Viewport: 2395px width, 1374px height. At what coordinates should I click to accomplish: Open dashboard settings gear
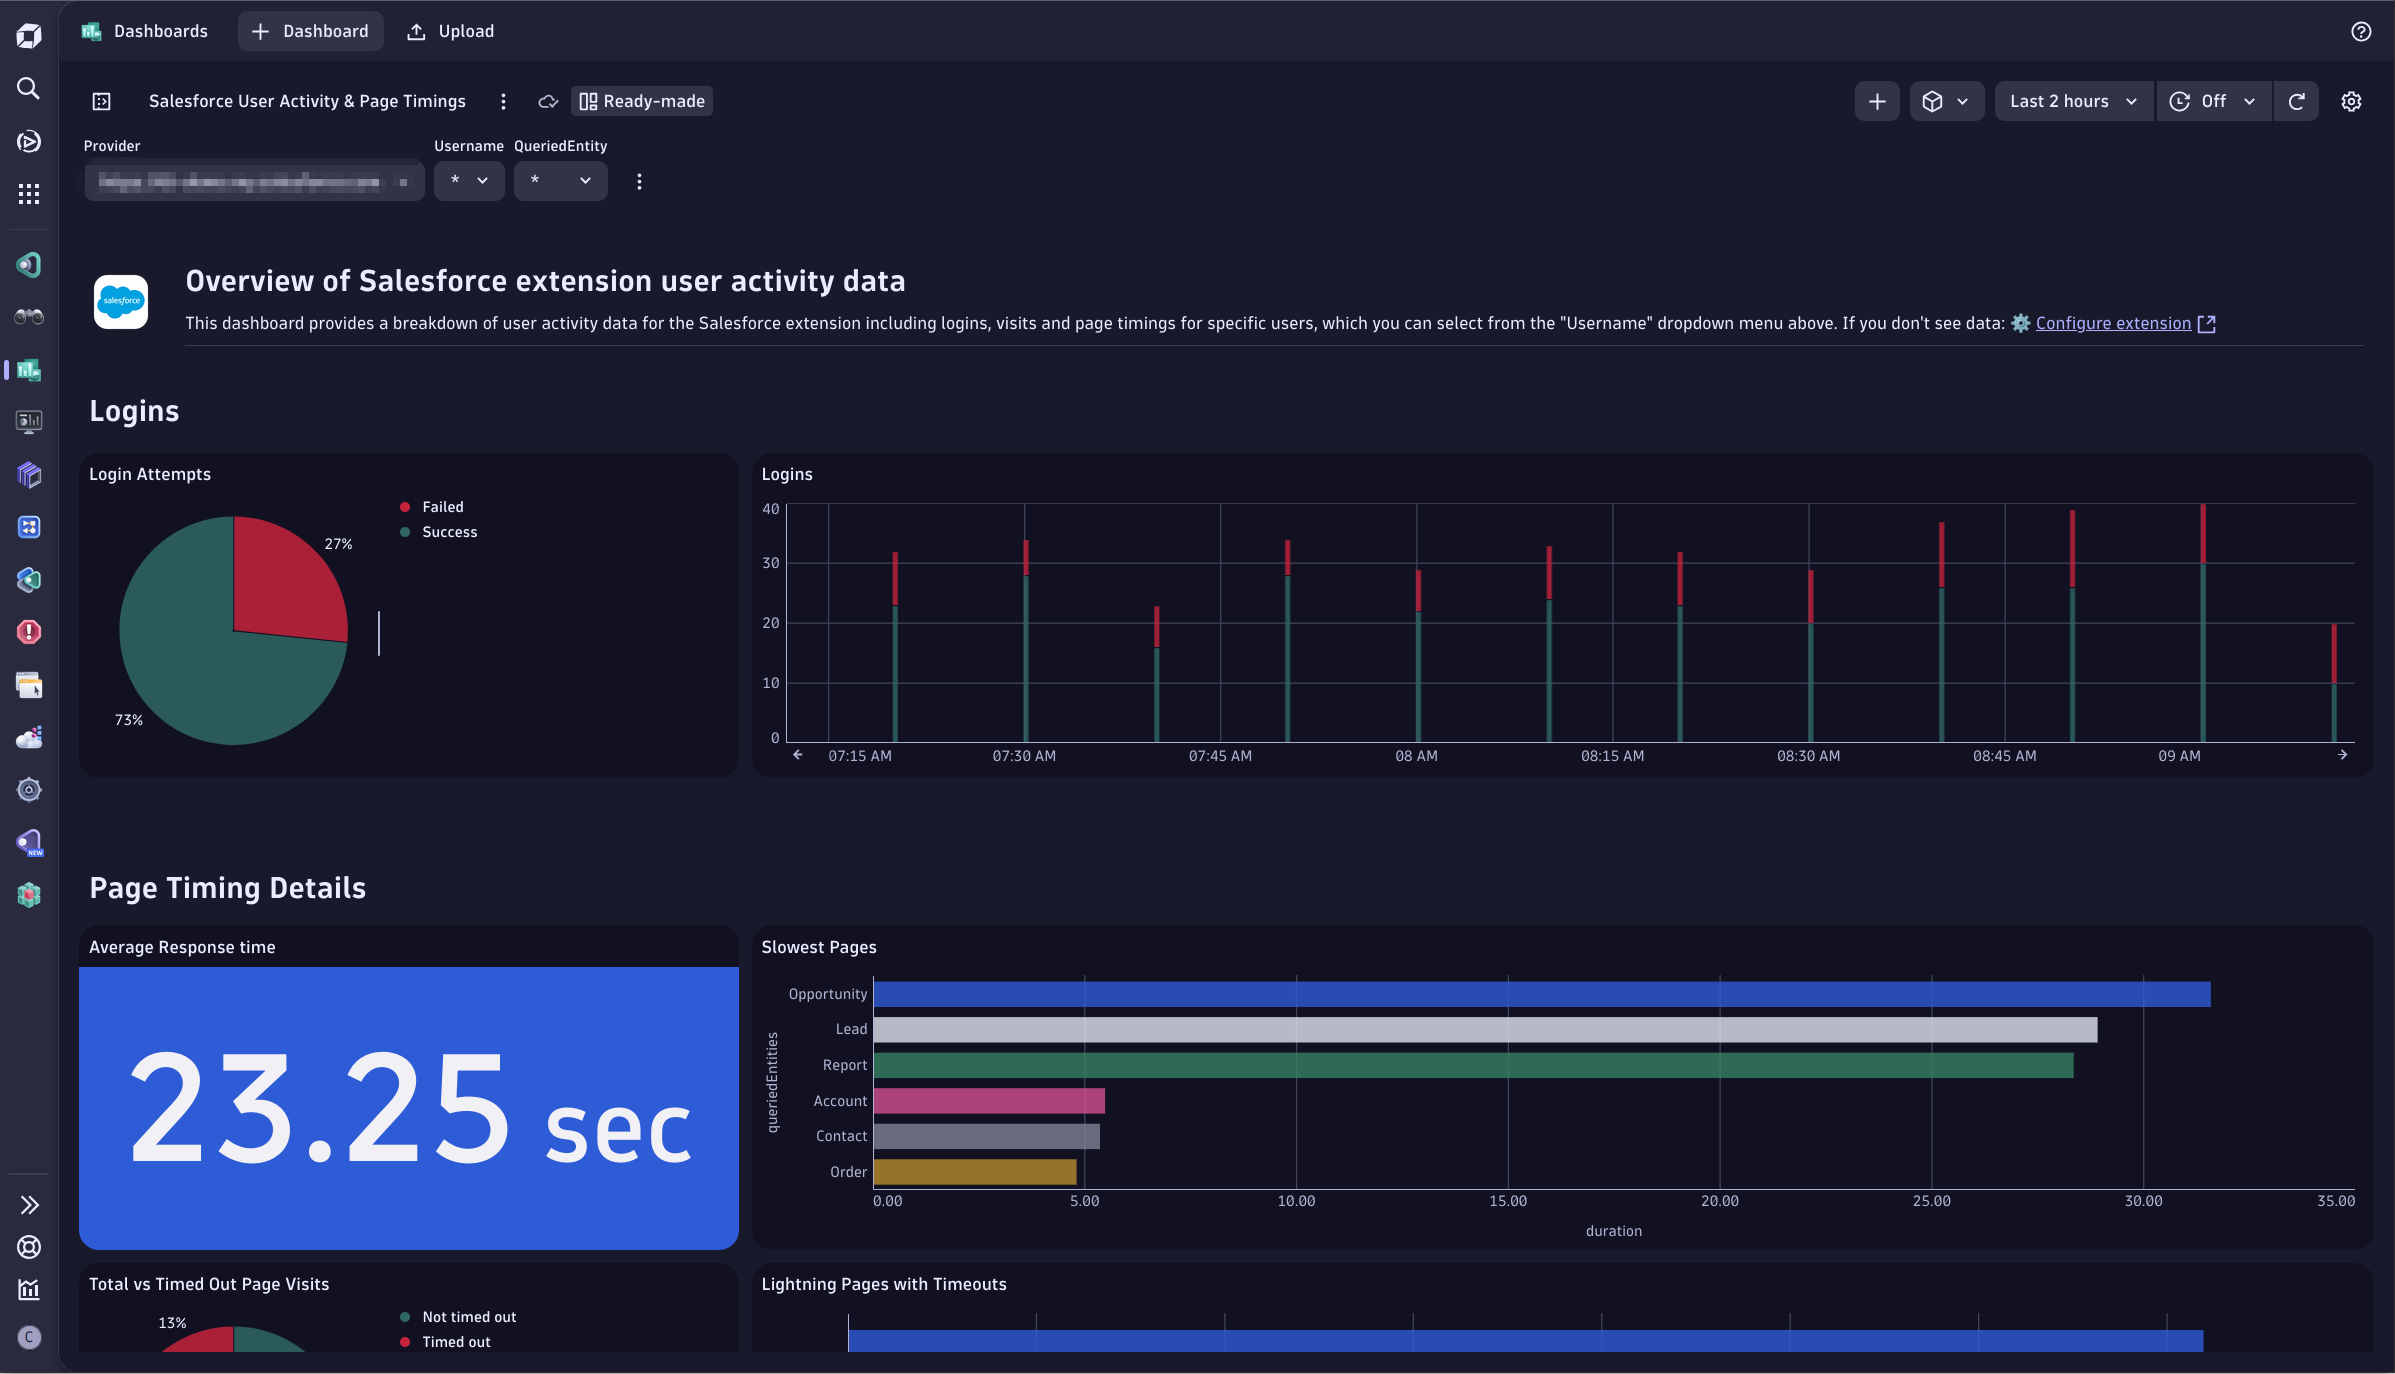(2351, 101)
